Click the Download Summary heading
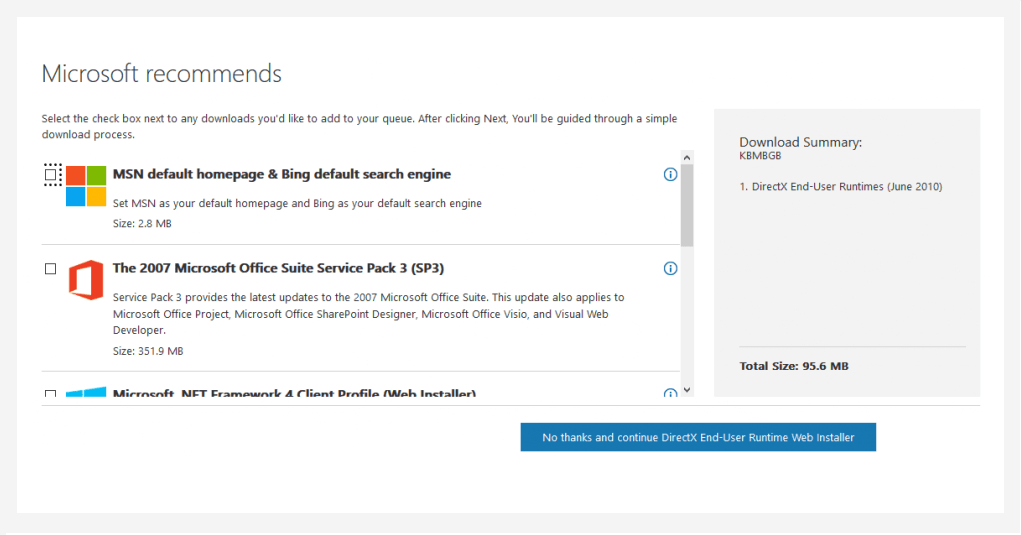Image resolution: width=1021 pixels, height=535 pixels. pos(800,143)
